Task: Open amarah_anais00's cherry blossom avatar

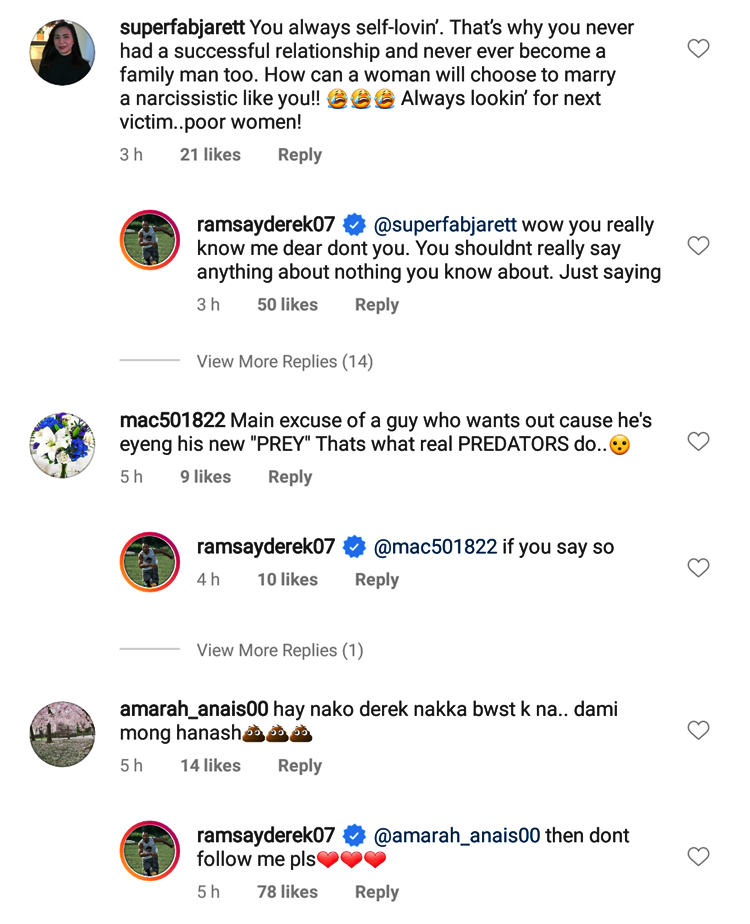Action: (x=62, y=734)
